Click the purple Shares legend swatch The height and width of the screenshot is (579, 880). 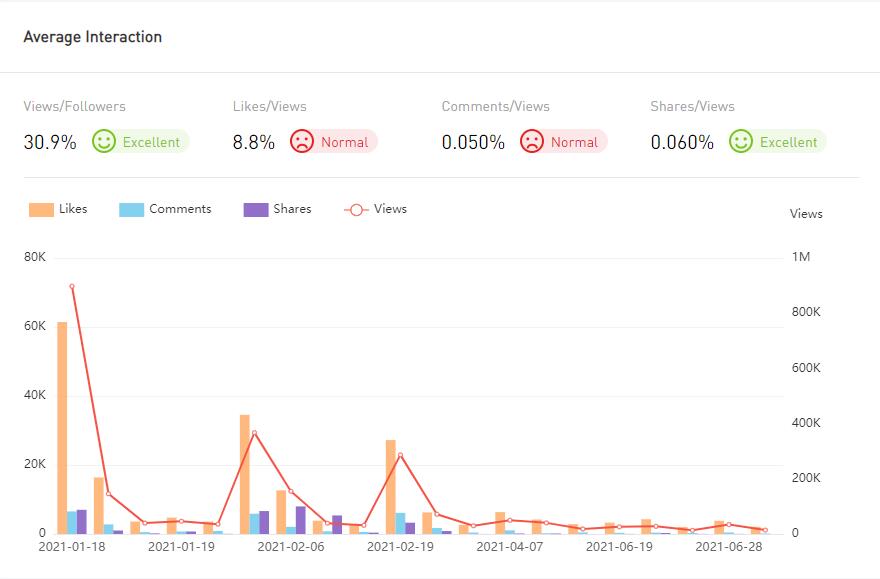[256, 210]
